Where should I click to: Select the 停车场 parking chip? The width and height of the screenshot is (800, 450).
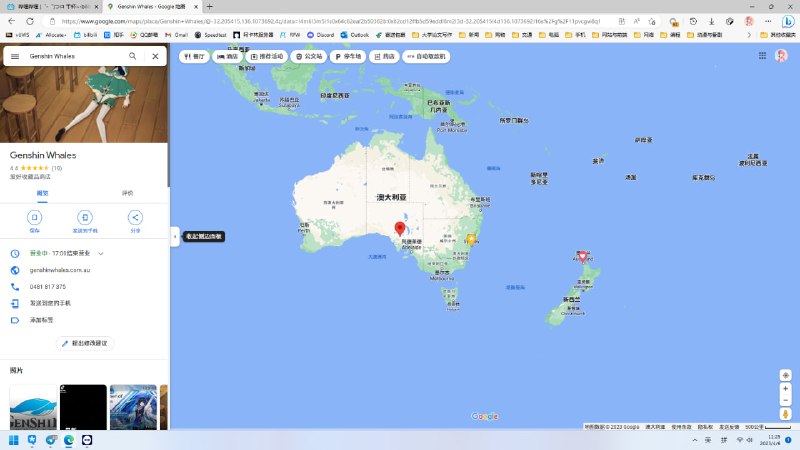(348, 57)
